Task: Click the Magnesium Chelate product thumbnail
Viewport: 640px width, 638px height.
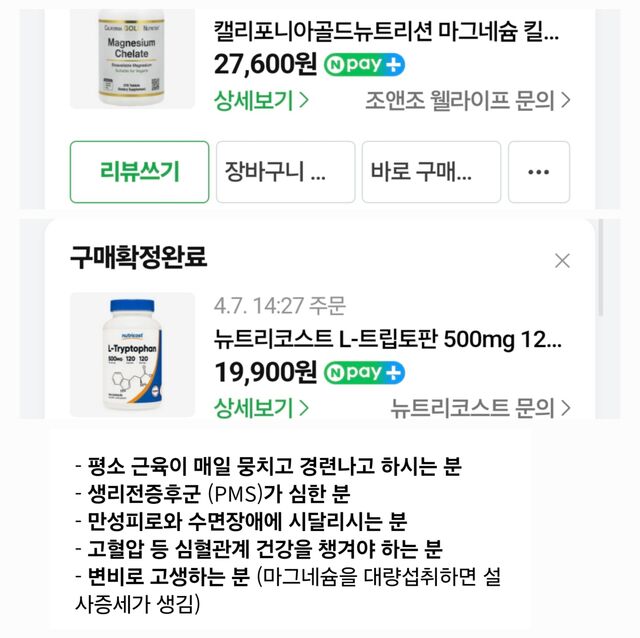Action: click(132, 58)
